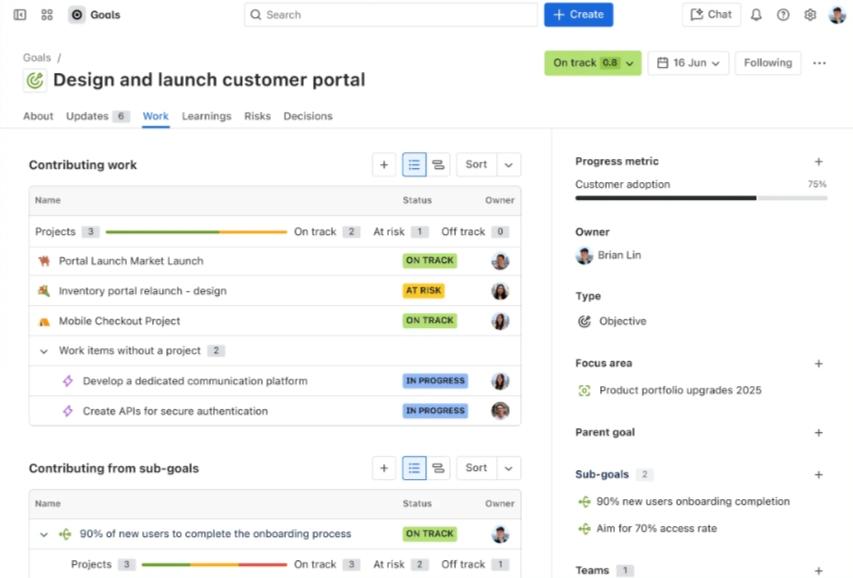
Task: Open the Portal Launch Market Launch project
Action: 131,261
